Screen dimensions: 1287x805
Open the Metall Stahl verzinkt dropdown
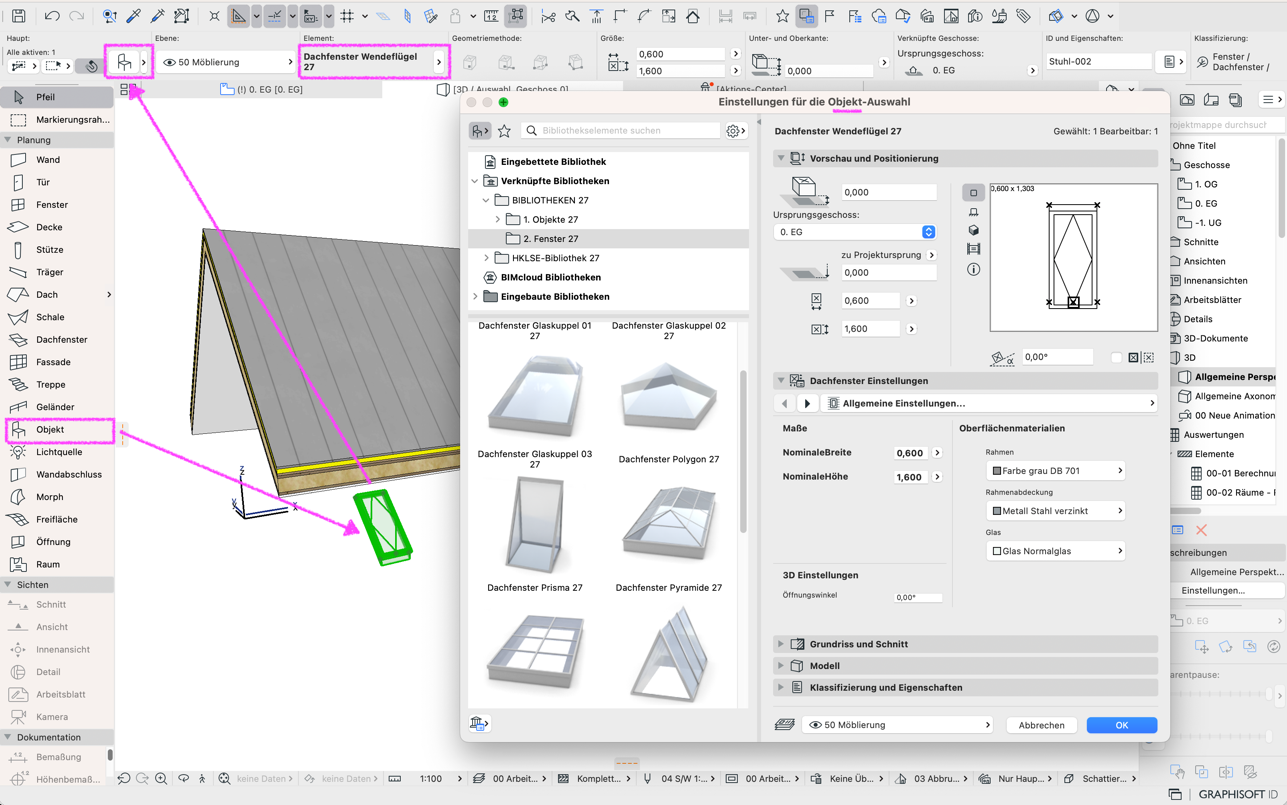tap(1056, 511)
